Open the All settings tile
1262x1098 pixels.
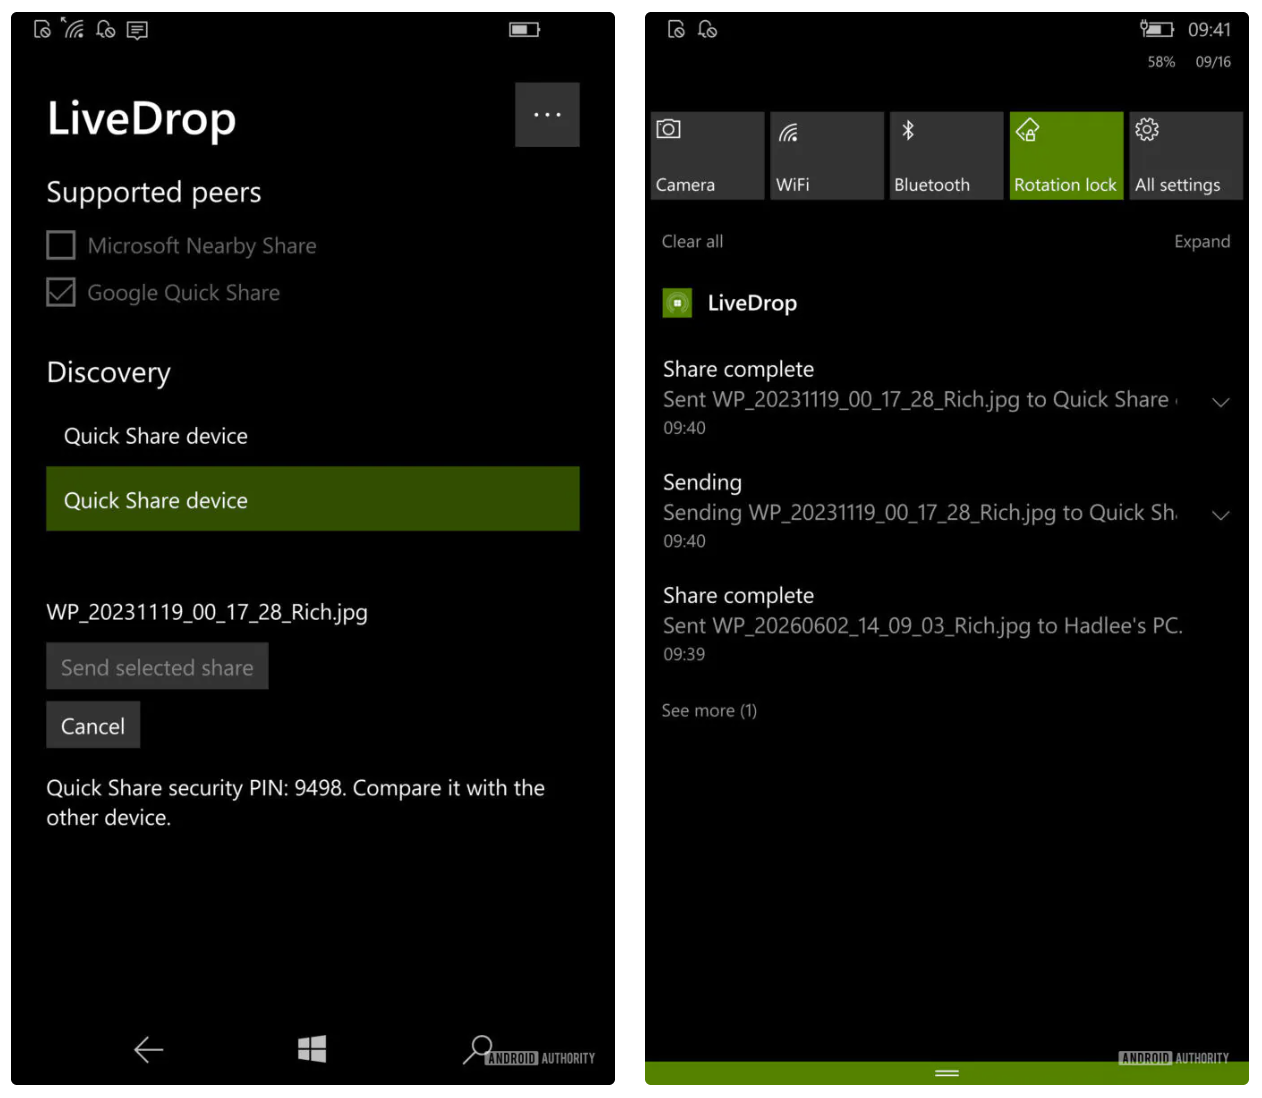1186,156
